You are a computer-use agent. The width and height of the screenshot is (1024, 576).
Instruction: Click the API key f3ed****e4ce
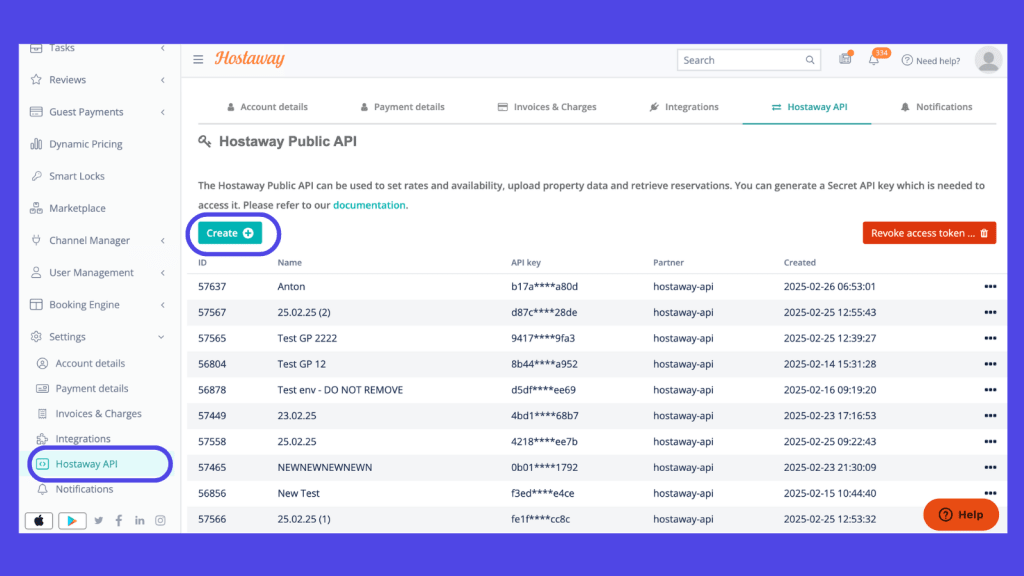543,493
